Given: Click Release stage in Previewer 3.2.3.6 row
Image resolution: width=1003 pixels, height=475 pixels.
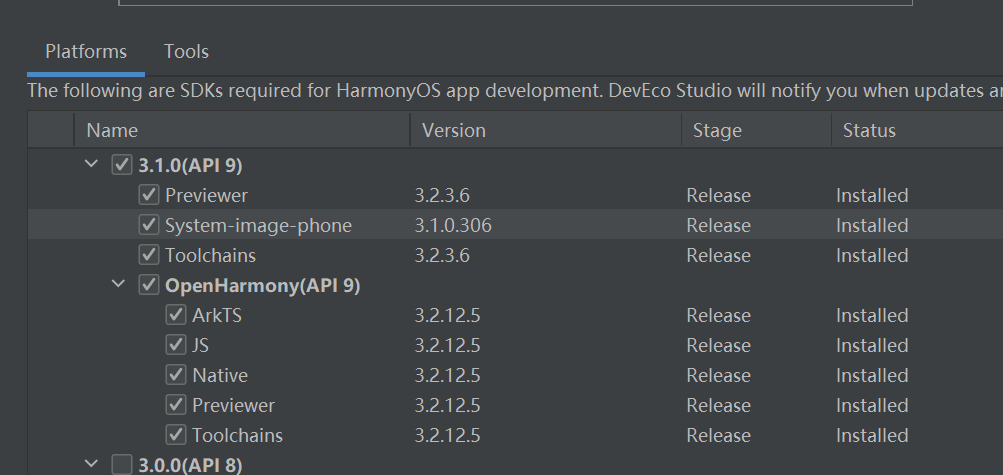Looking at the screenshot, I should (x=718, y=195).
